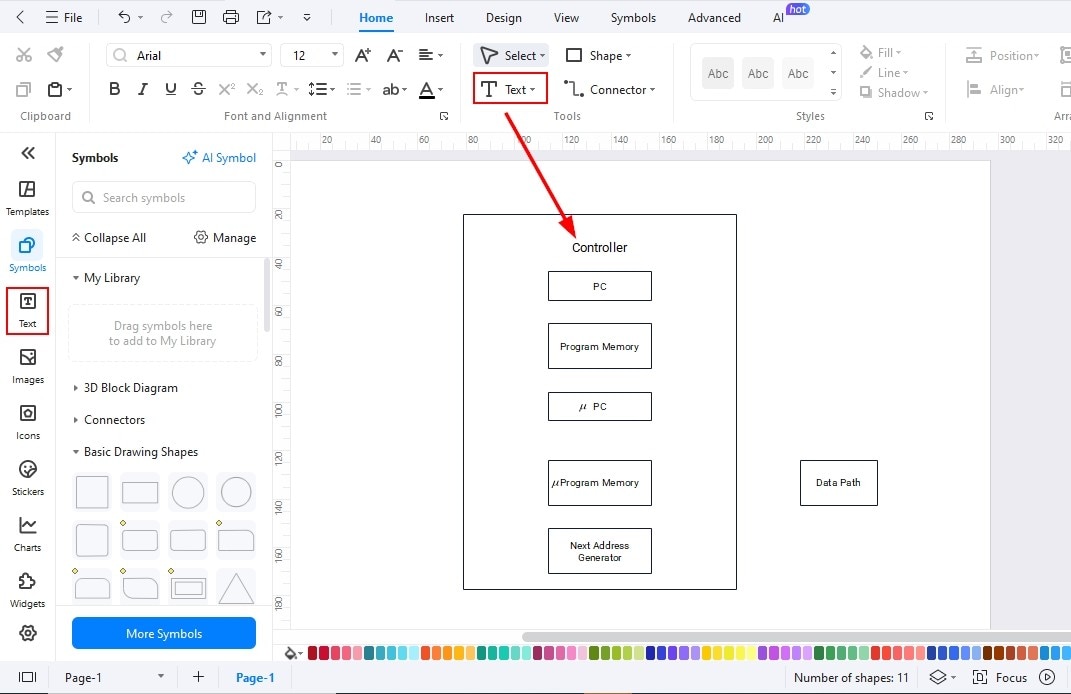The height and width of the screenshot is (694, 1071).
Task: Switch to the Insert ribbon tab
Action: tap(439, 17)
